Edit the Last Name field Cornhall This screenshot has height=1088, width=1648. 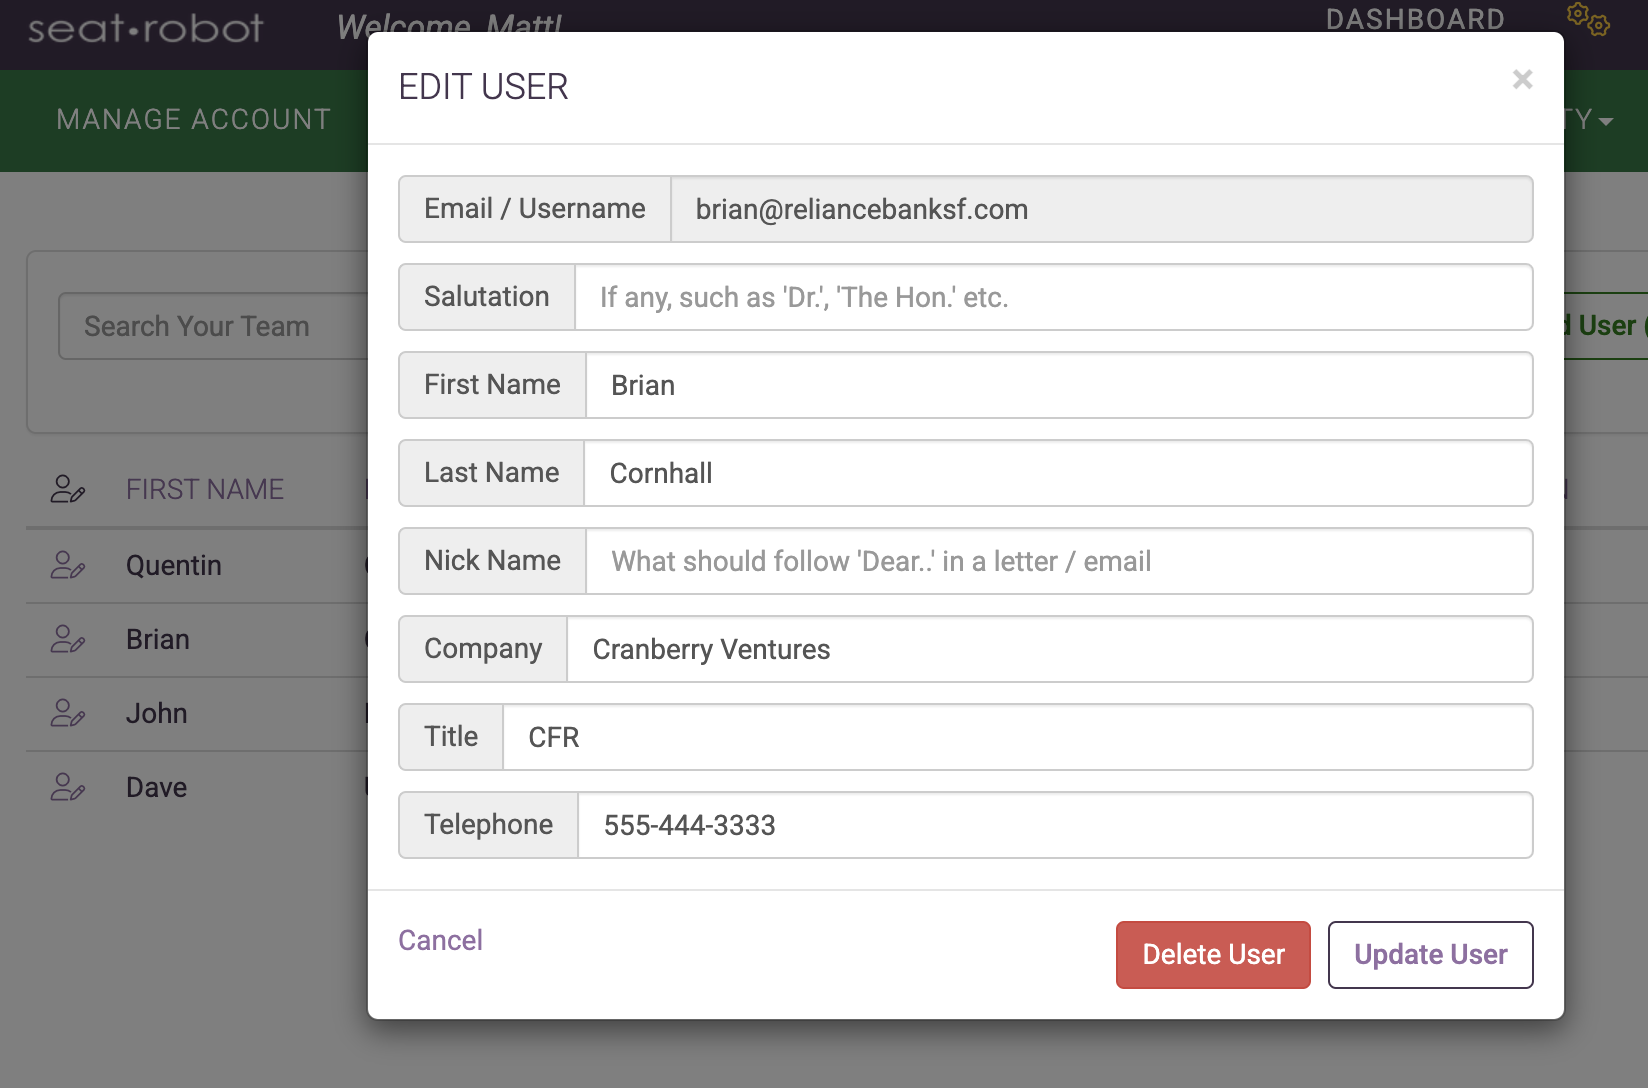(1058, 473)
